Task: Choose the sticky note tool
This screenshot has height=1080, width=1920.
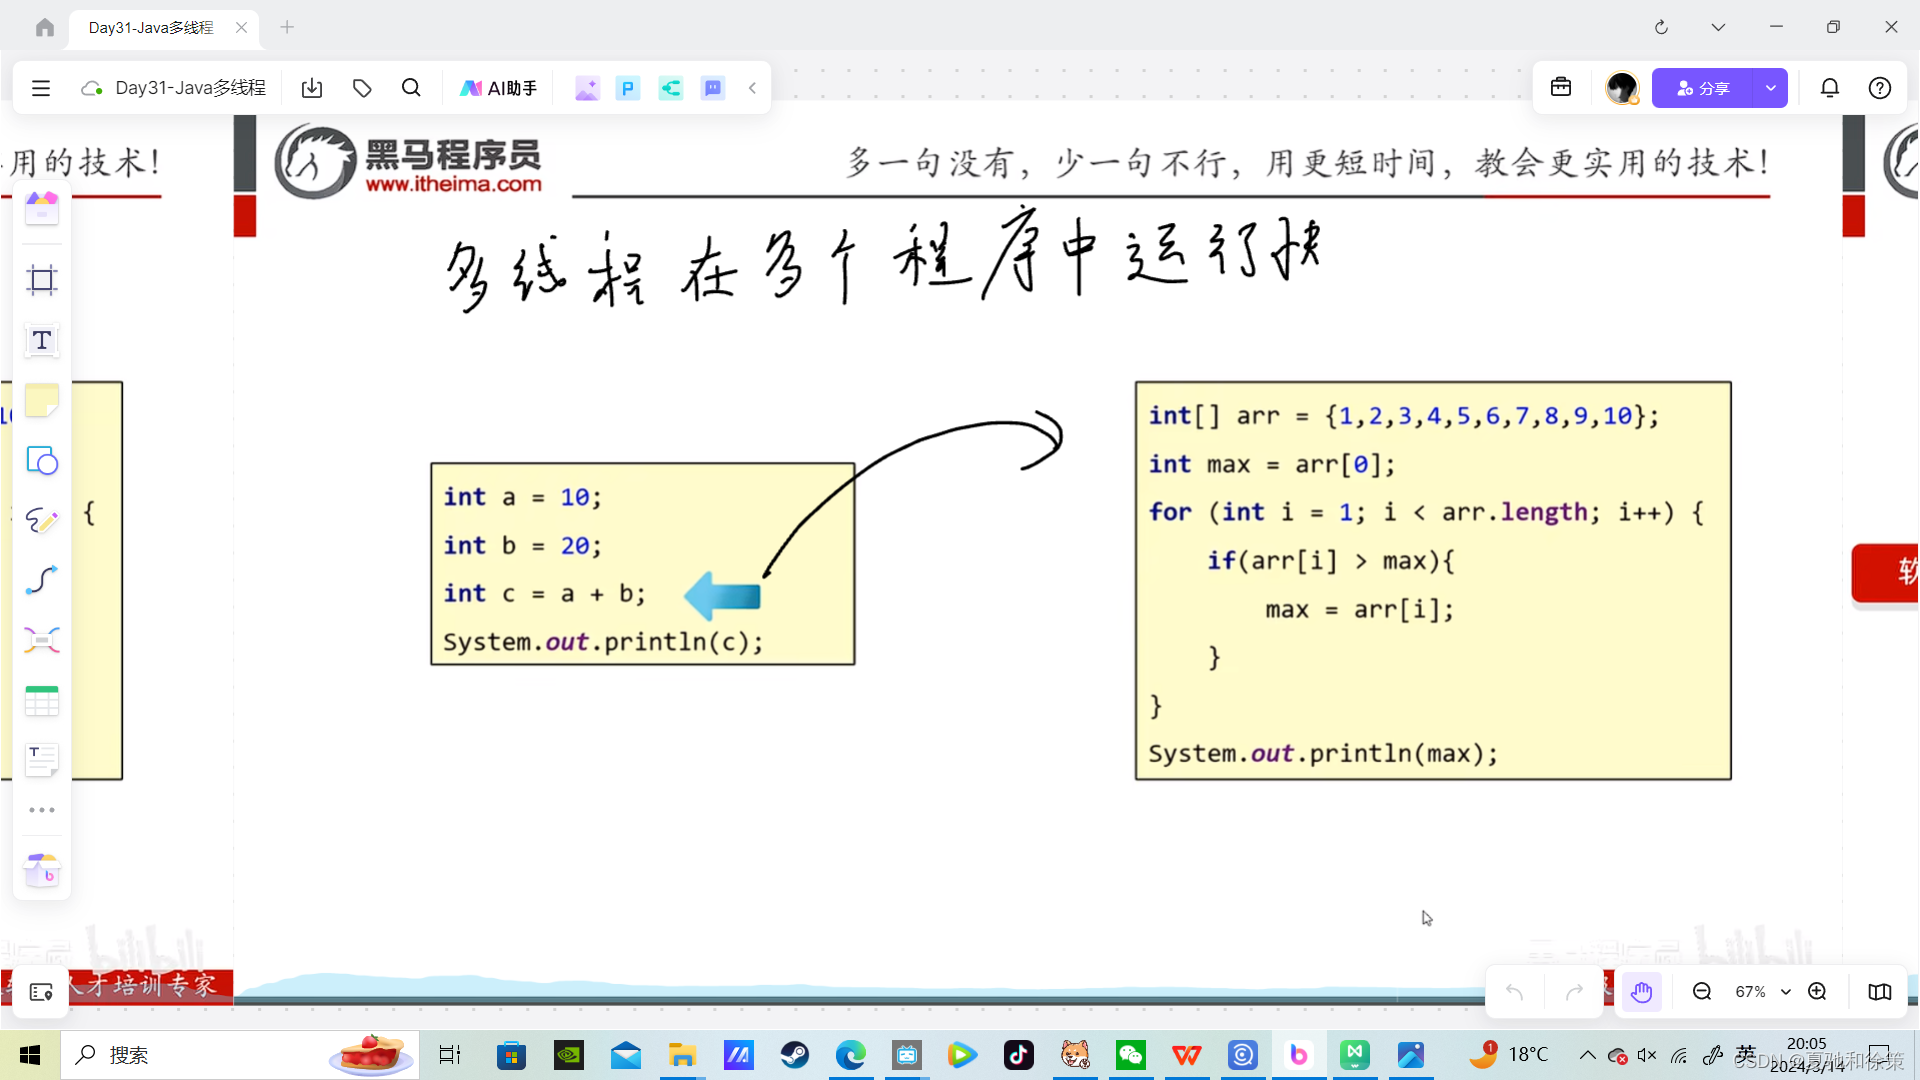Action: pos(41,401)
